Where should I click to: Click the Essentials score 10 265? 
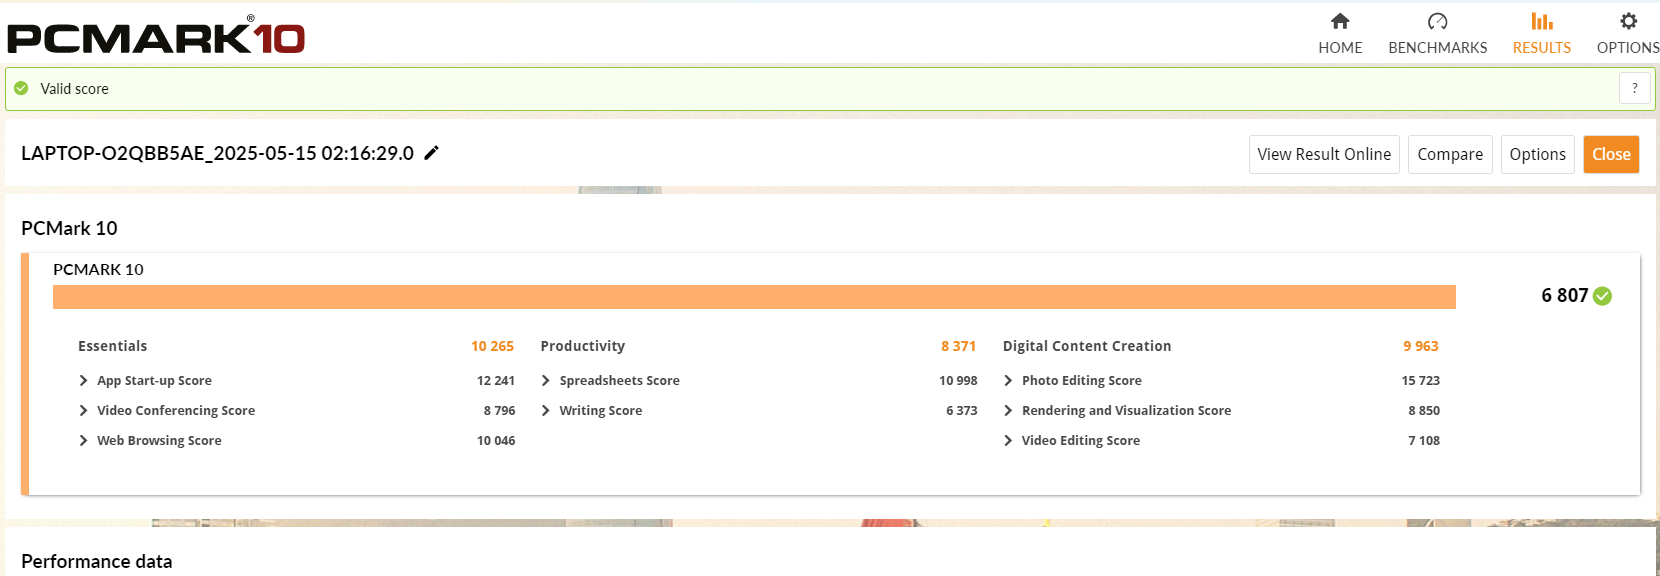tap(492, 346)
